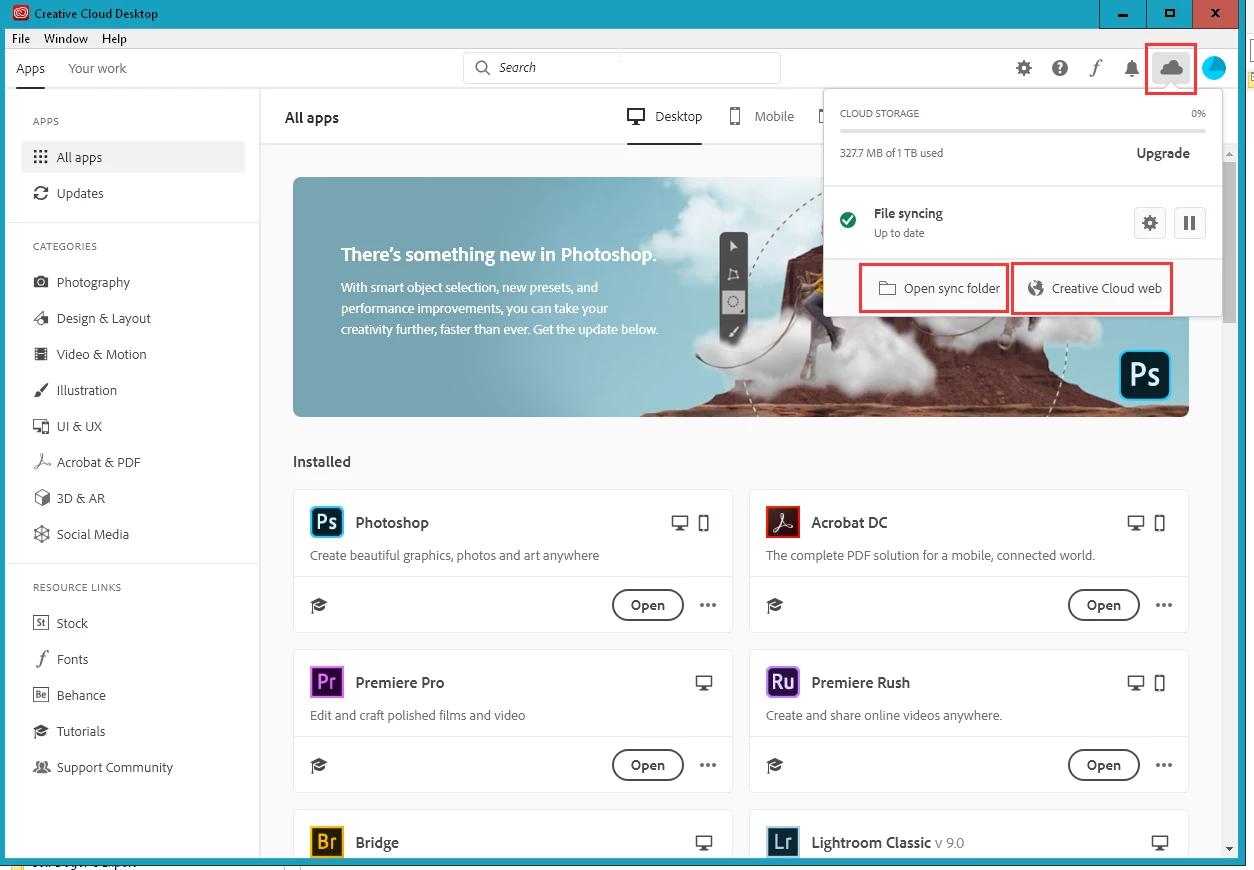Click the cloud storage usage bar
1254x870 pixels.
point(1022,131)
